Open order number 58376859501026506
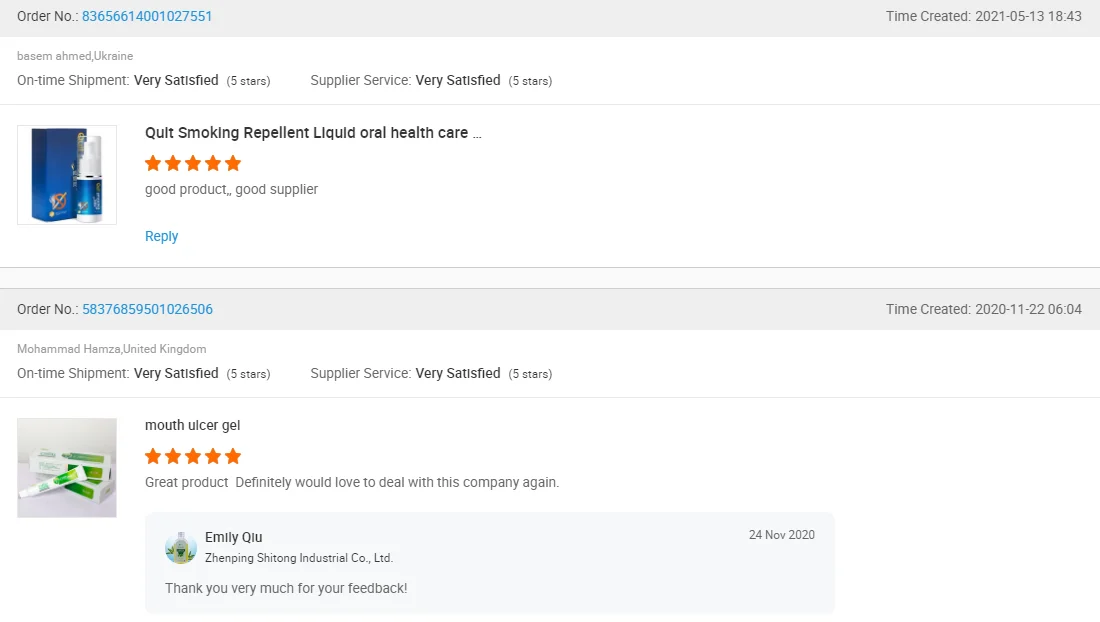This screenshot has height=622, width=1100. (x=147, y=309)
